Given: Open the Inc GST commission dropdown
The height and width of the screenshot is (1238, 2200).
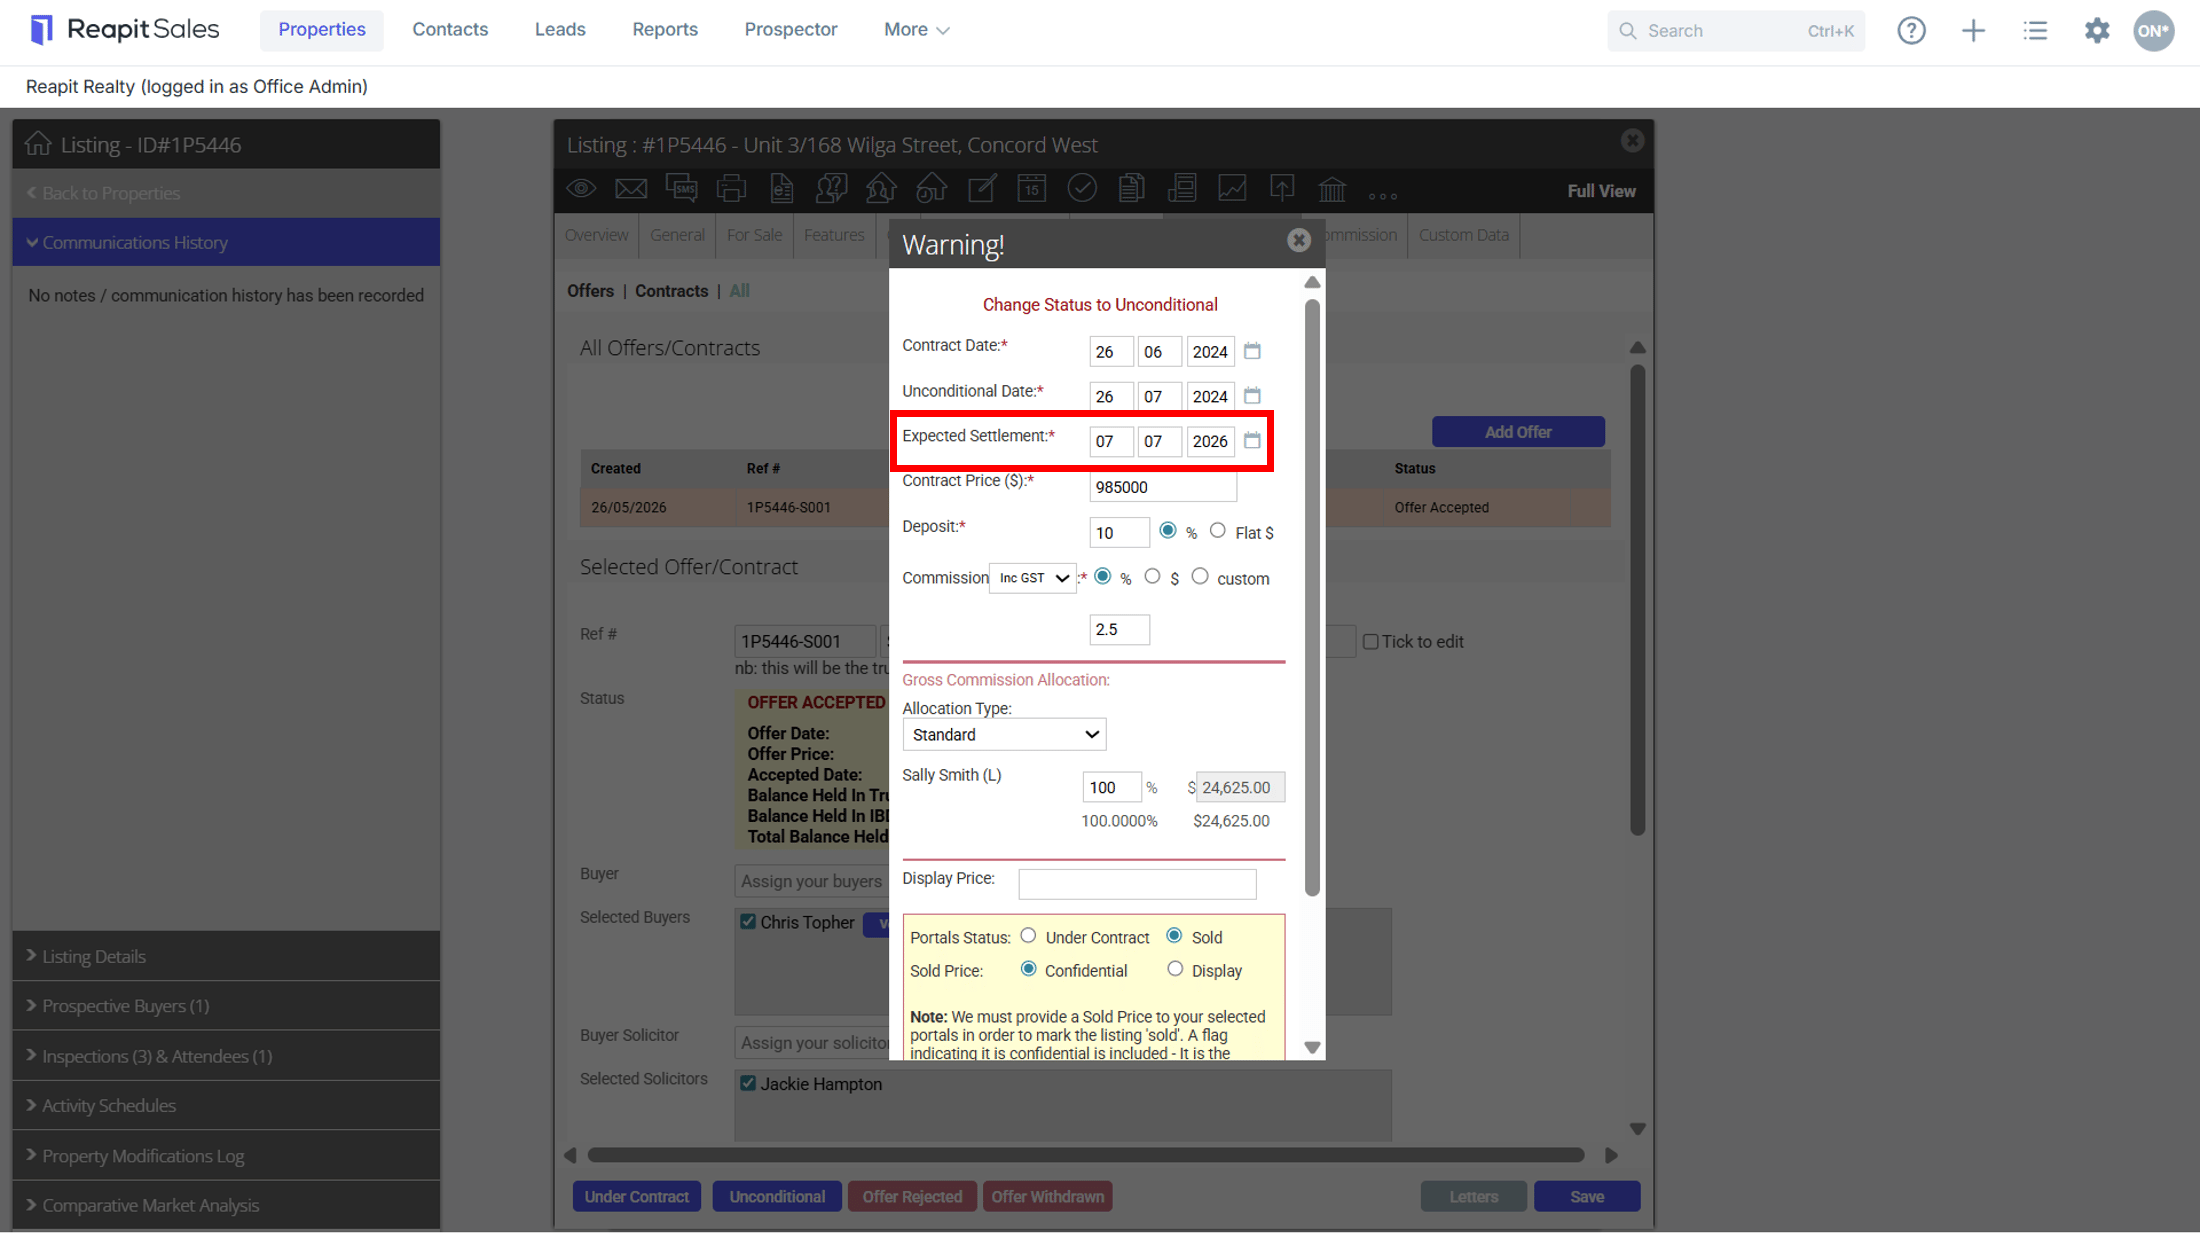Looking at the screenshot, I should click(x=1033, y=578).
